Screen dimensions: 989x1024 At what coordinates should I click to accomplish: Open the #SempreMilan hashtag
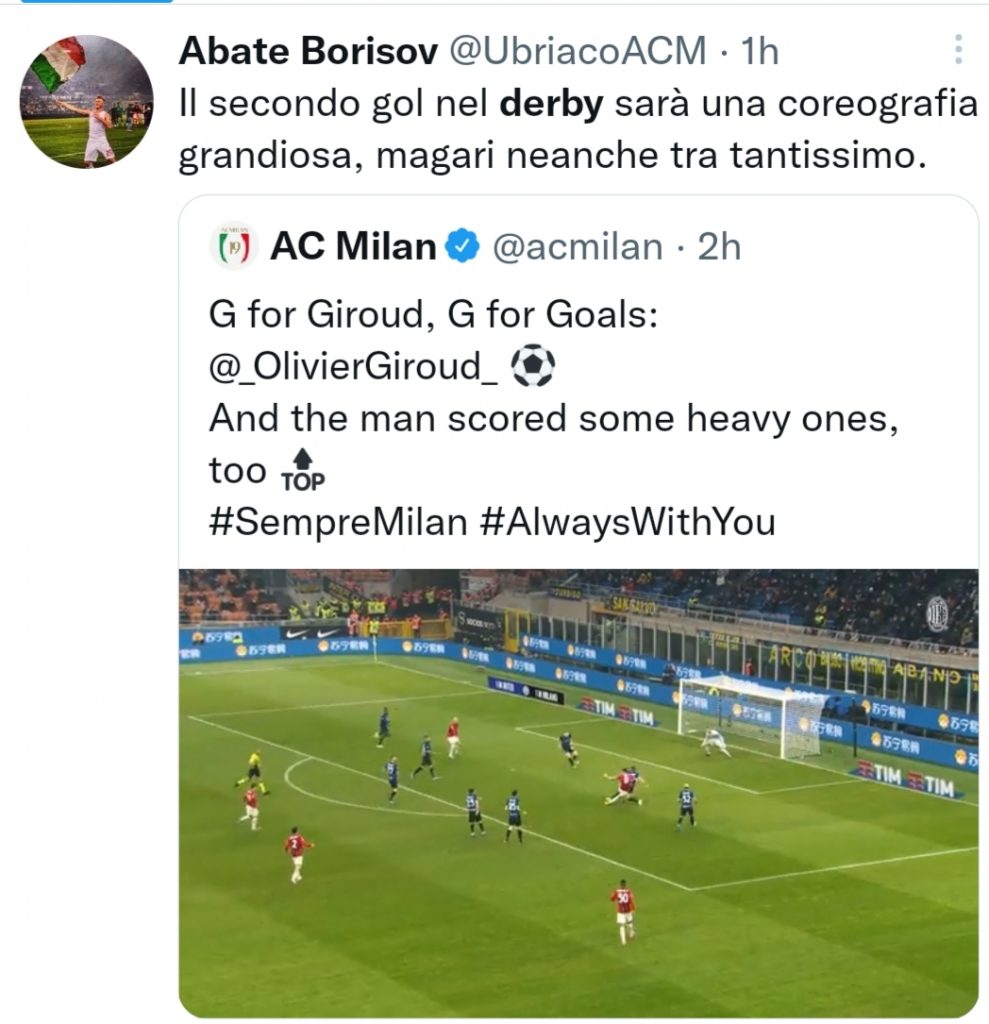tap(337, 521)
